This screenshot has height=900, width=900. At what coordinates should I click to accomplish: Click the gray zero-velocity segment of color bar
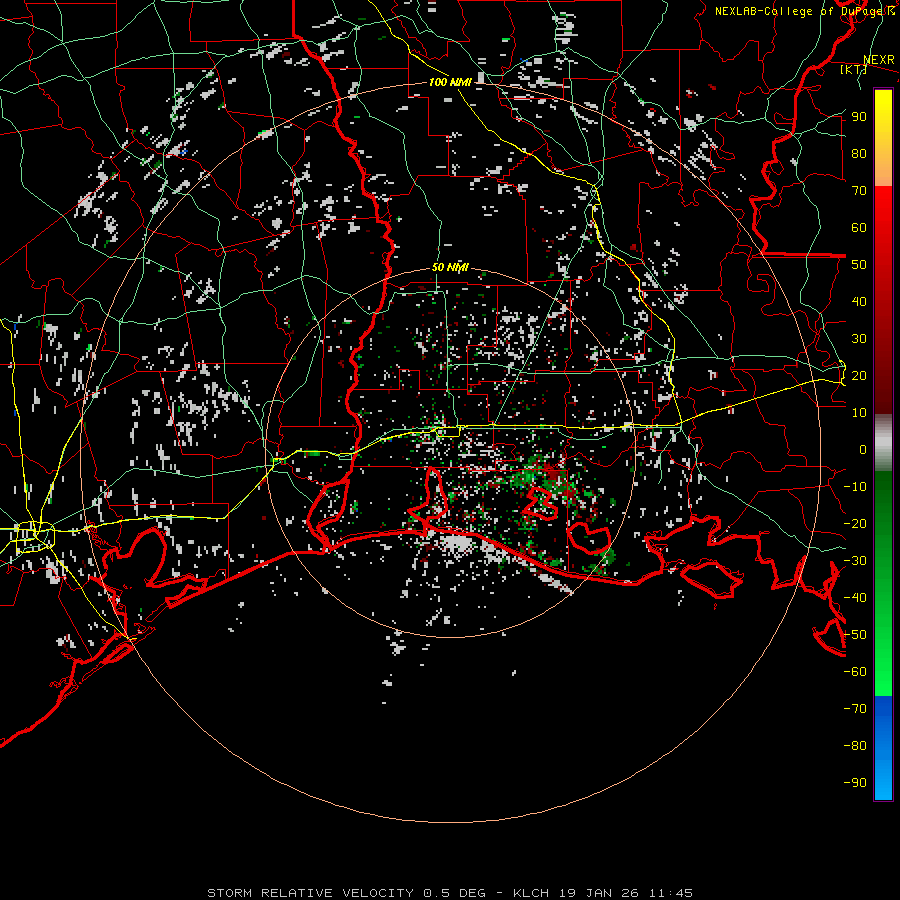click(x=883, y=442)
